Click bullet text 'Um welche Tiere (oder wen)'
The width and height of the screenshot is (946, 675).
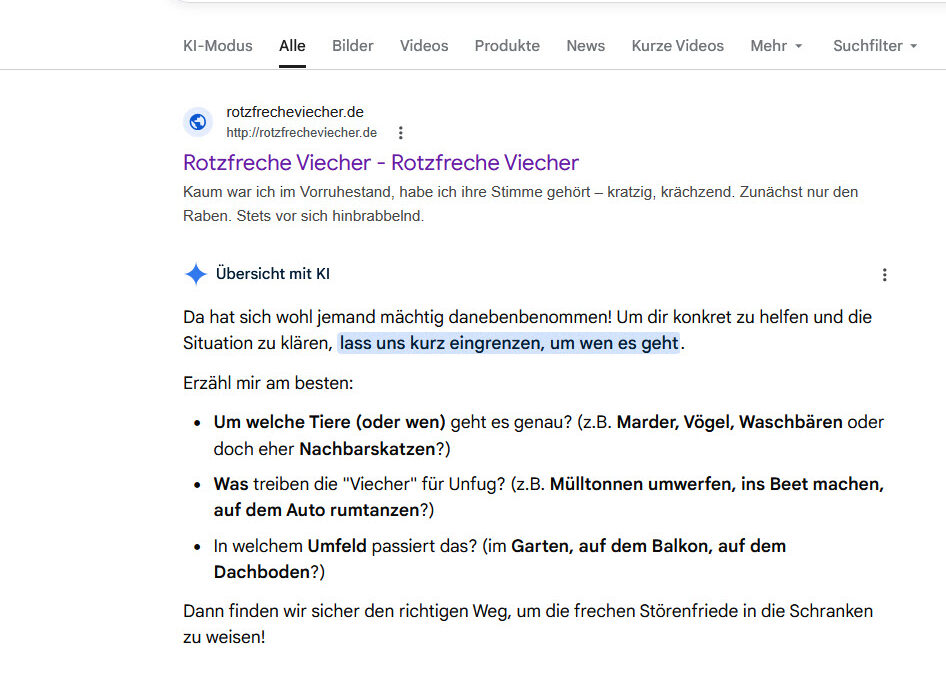tap(329, 422)
